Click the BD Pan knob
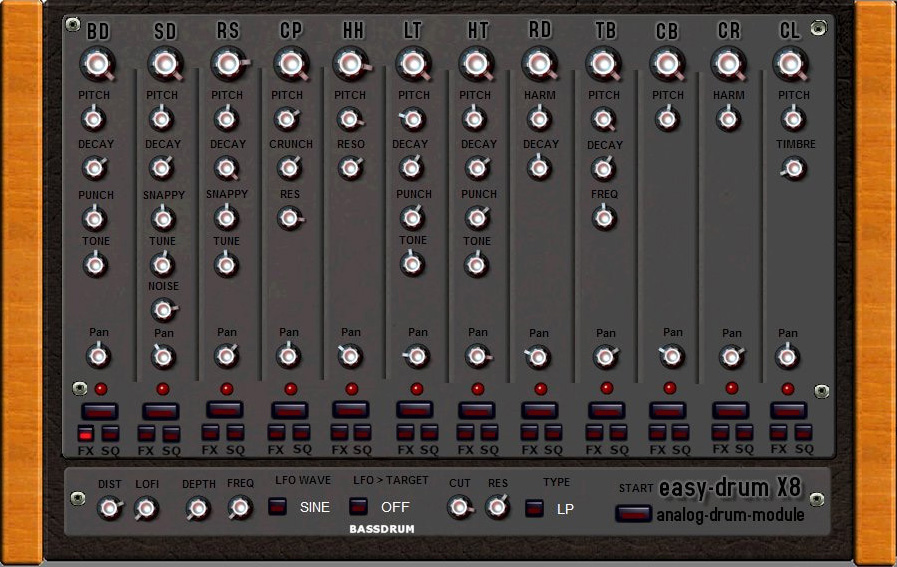 pos(98,356)
